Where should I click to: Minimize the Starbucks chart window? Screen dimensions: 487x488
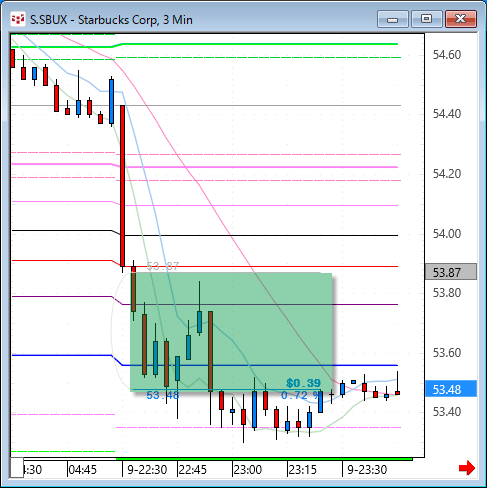point(393,19)
